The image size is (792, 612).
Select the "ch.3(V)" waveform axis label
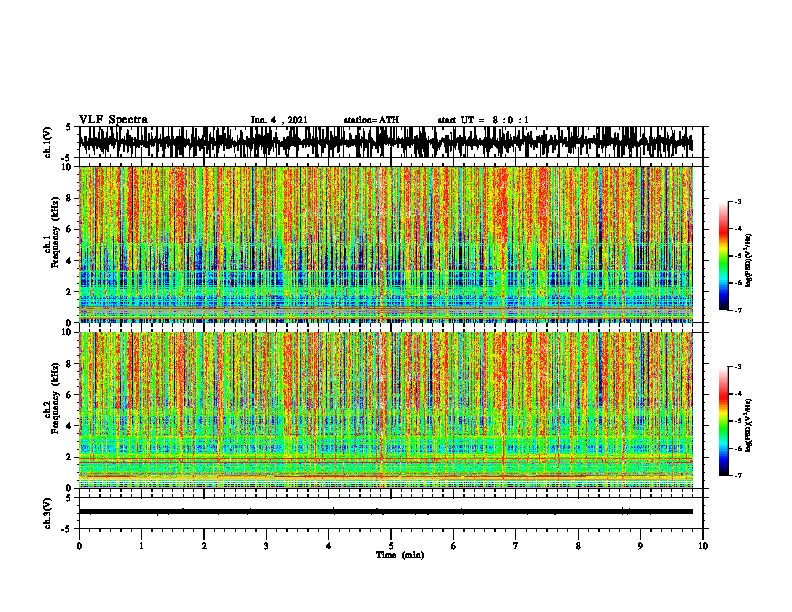[48, 514]
